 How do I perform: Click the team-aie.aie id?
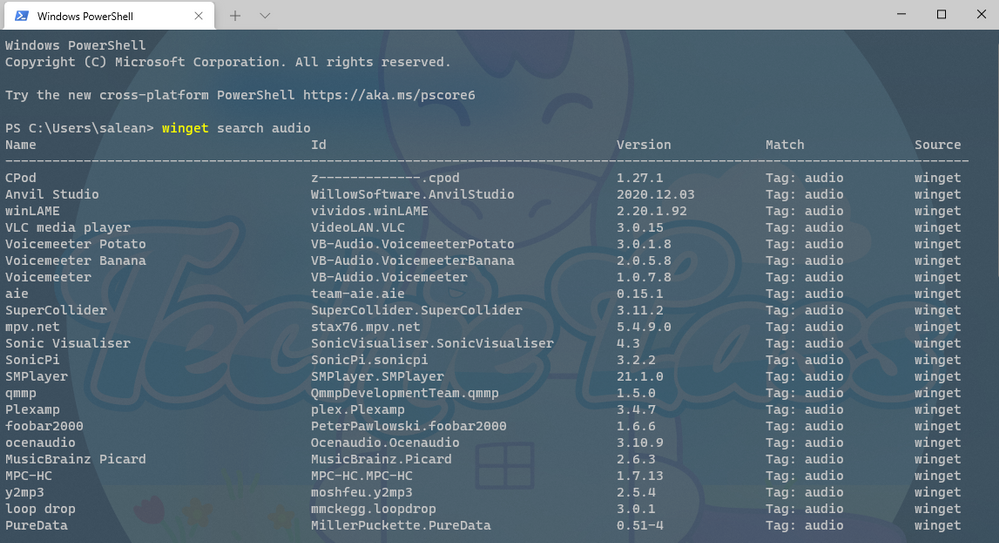[358, 294]
